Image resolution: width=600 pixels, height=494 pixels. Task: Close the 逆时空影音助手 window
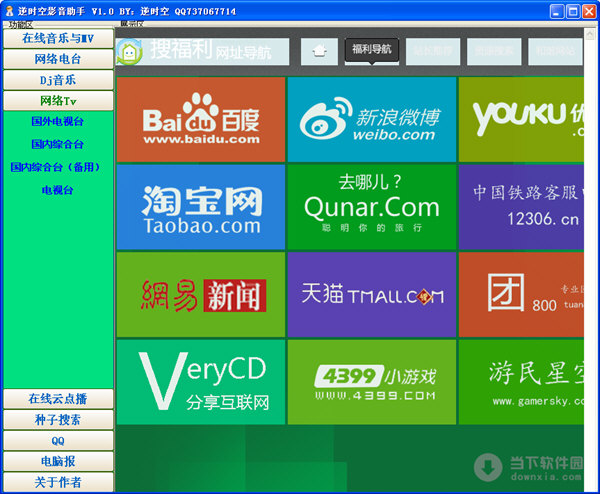coord(589,11)
